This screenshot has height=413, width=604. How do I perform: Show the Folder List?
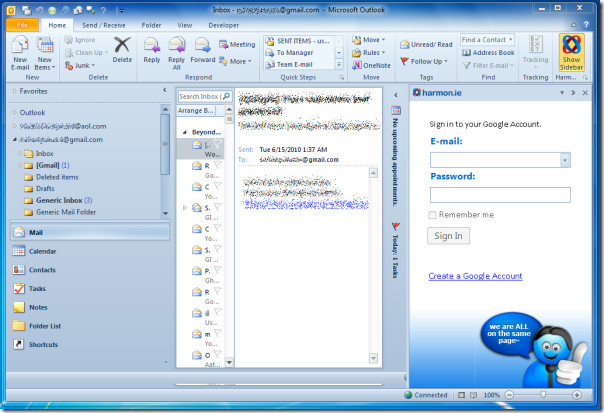(89, 326)
